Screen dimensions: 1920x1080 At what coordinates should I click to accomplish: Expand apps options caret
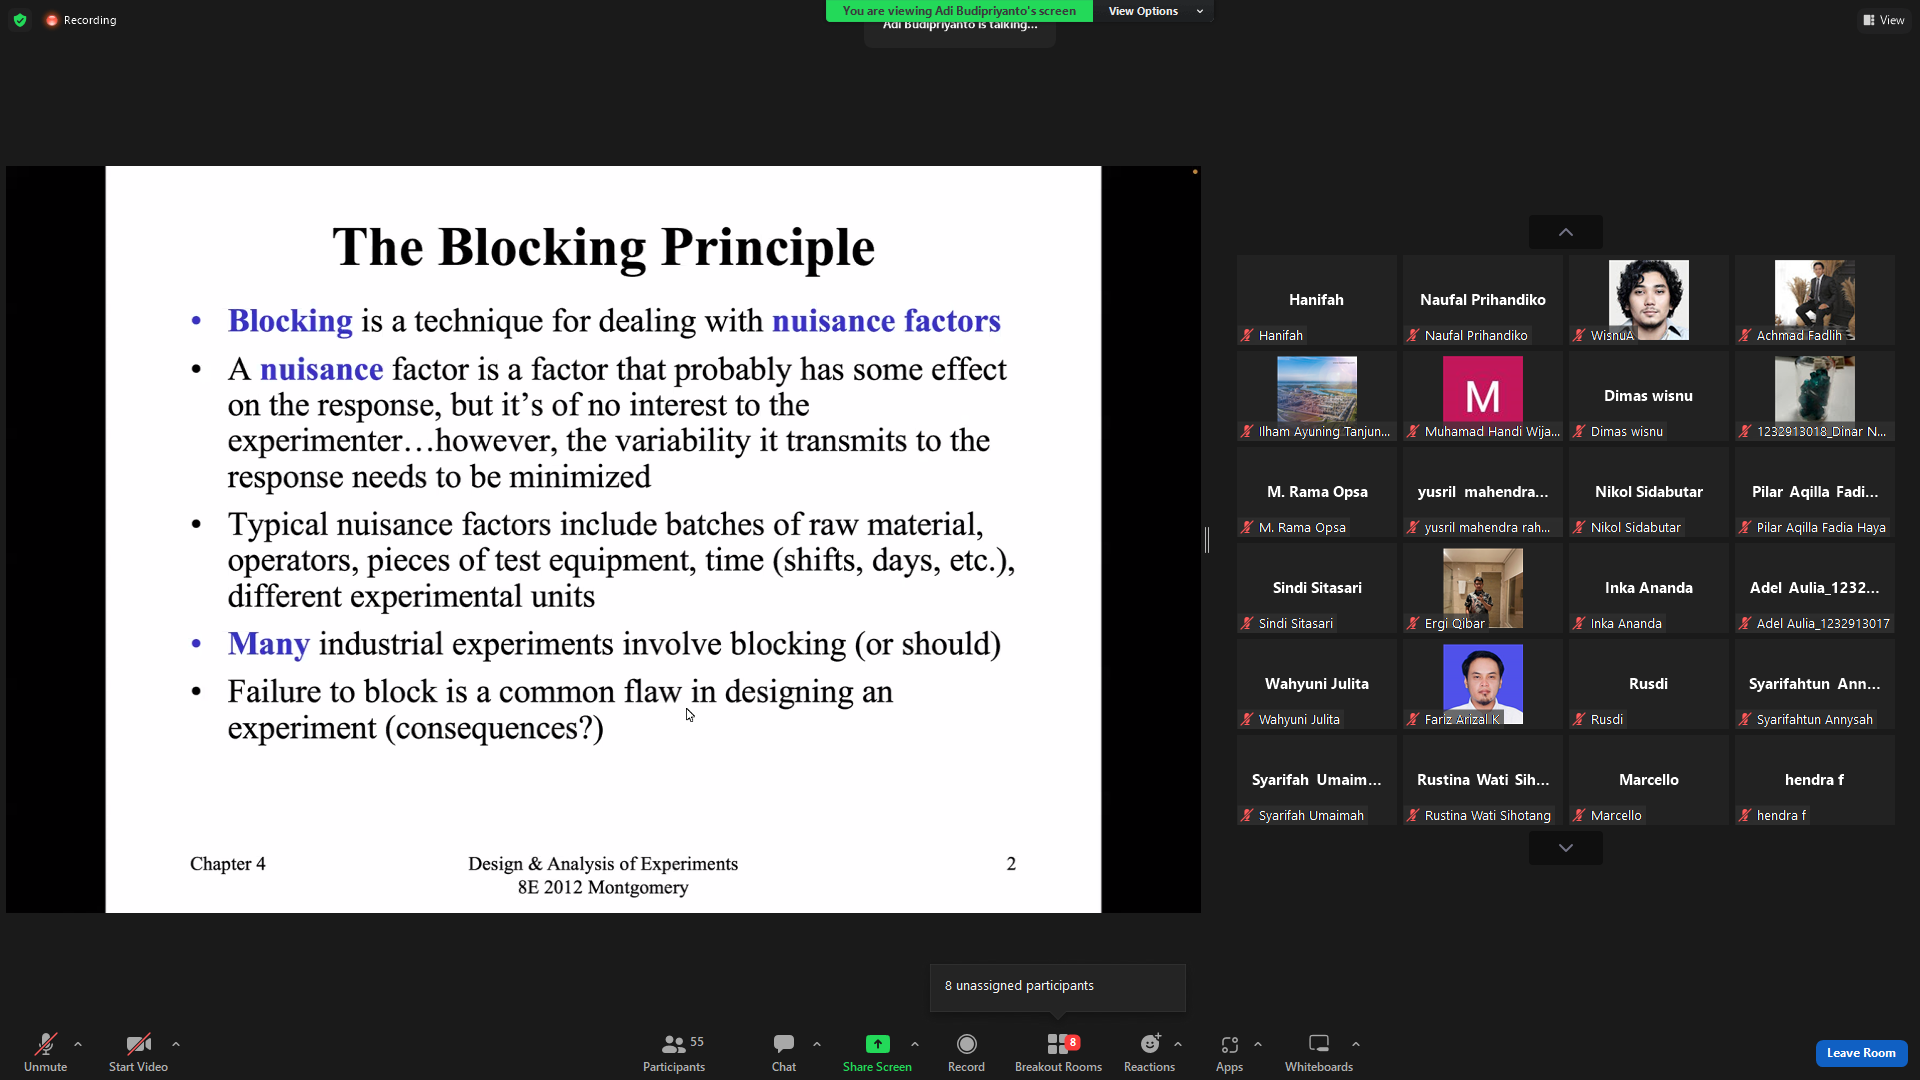pos(1258,1044)
